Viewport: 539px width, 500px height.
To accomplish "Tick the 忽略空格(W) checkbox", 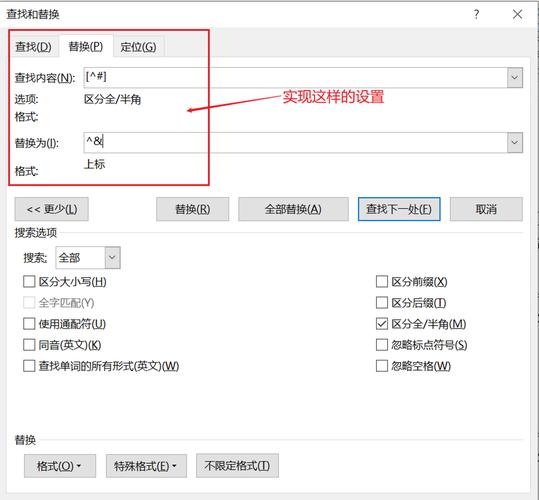I will tap(382, 366).
